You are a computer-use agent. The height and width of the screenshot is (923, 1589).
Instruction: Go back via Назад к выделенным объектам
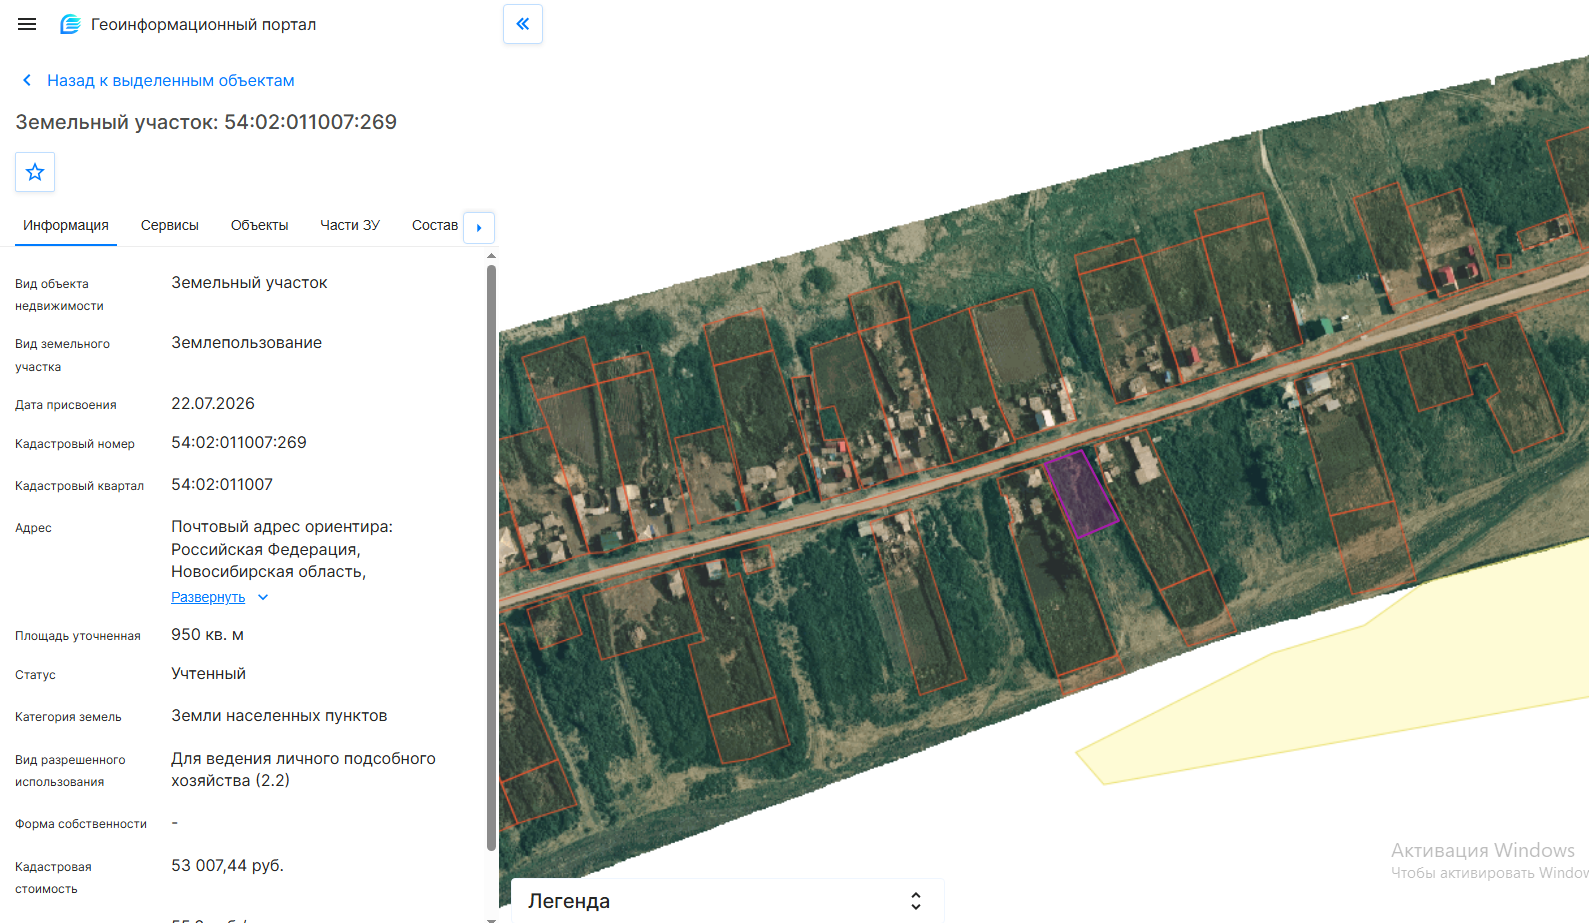click(170, 80)
